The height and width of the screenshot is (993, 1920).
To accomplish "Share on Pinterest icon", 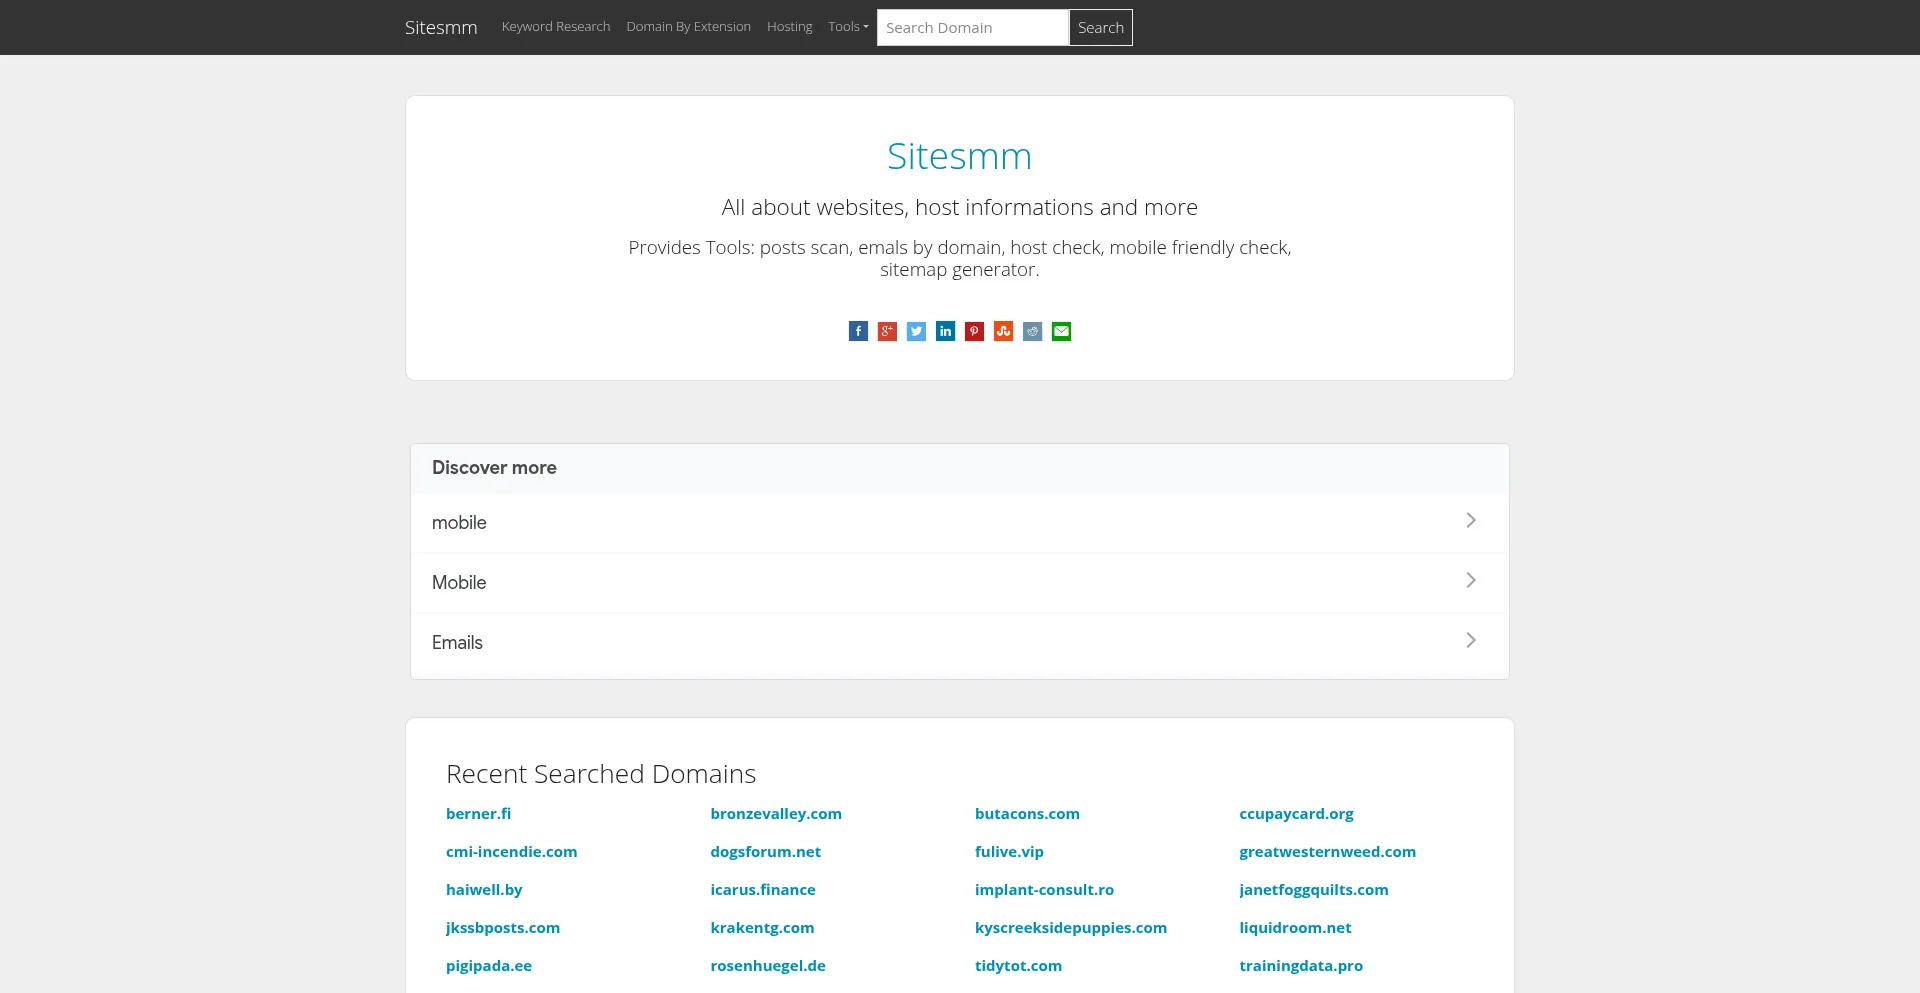I will pyautogui.click(x=974, y=331).
